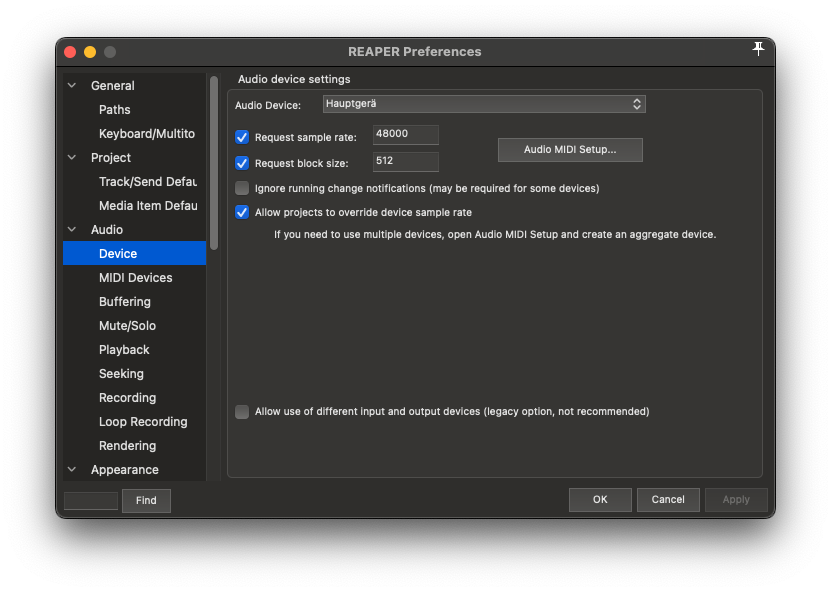Click the Find button
This screenshot has height=592, width=831.
click(146, 500)
